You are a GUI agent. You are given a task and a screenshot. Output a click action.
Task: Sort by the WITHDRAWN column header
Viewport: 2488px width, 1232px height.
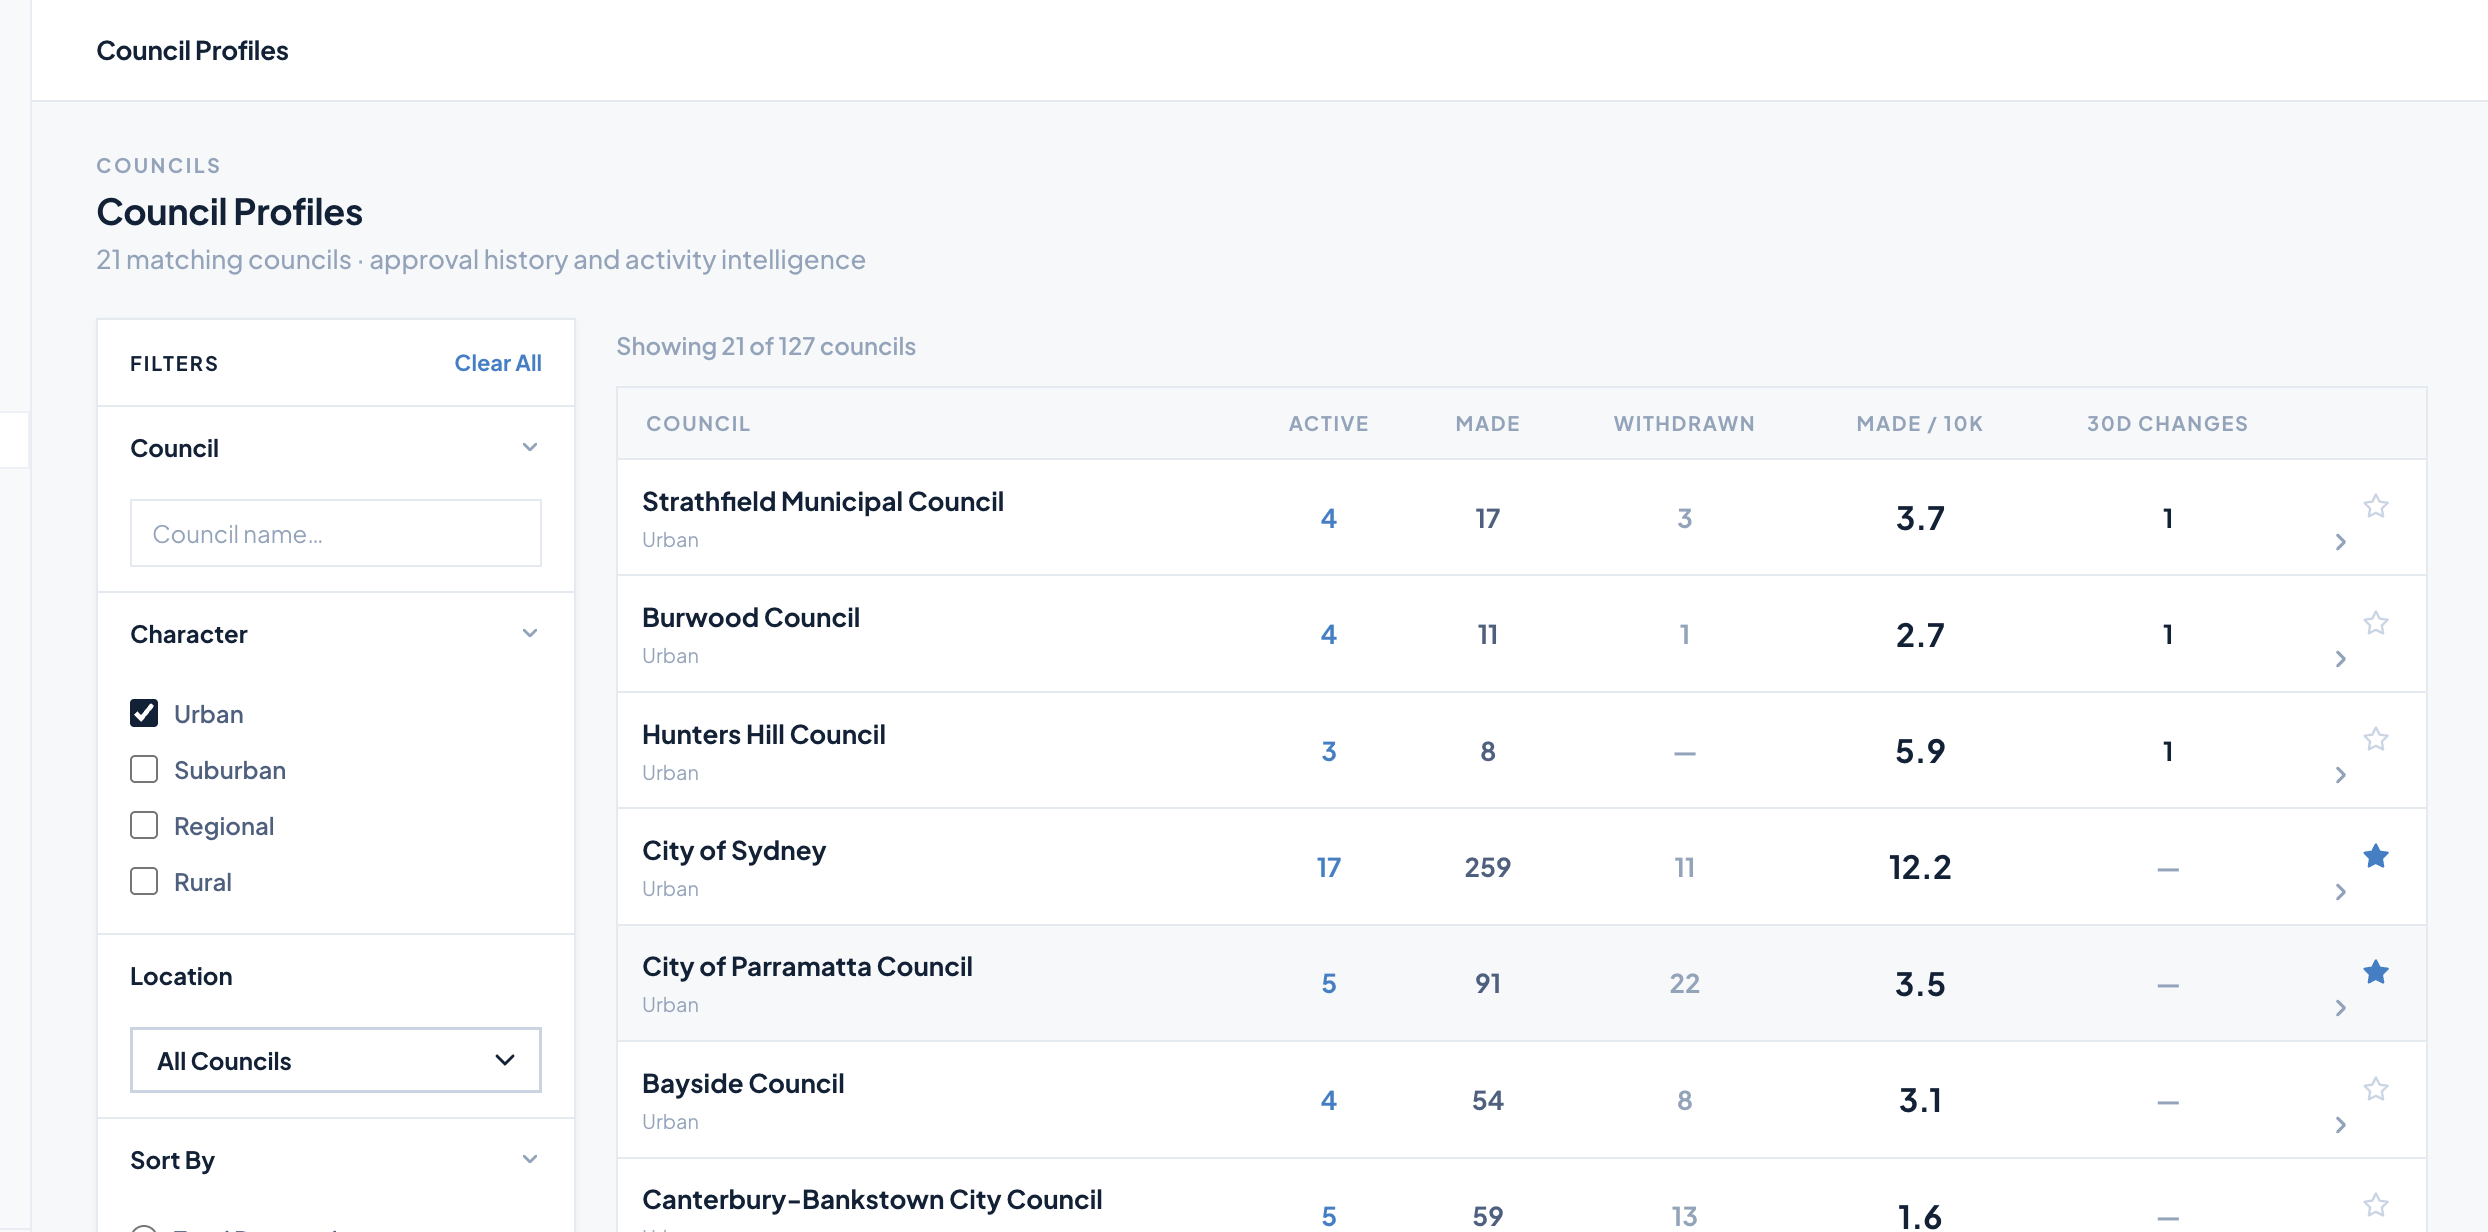(x=1684, y=424)
